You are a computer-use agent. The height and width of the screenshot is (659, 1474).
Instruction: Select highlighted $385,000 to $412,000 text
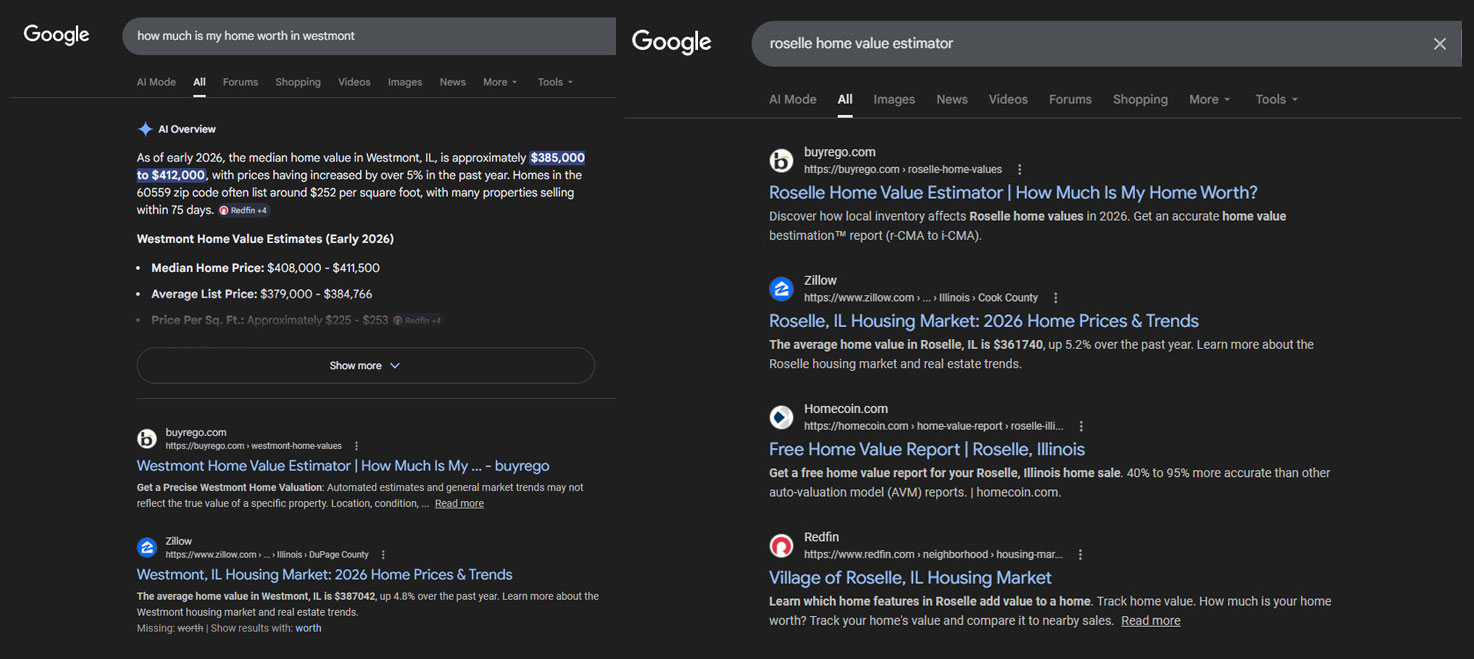click(x=361, y=166)
